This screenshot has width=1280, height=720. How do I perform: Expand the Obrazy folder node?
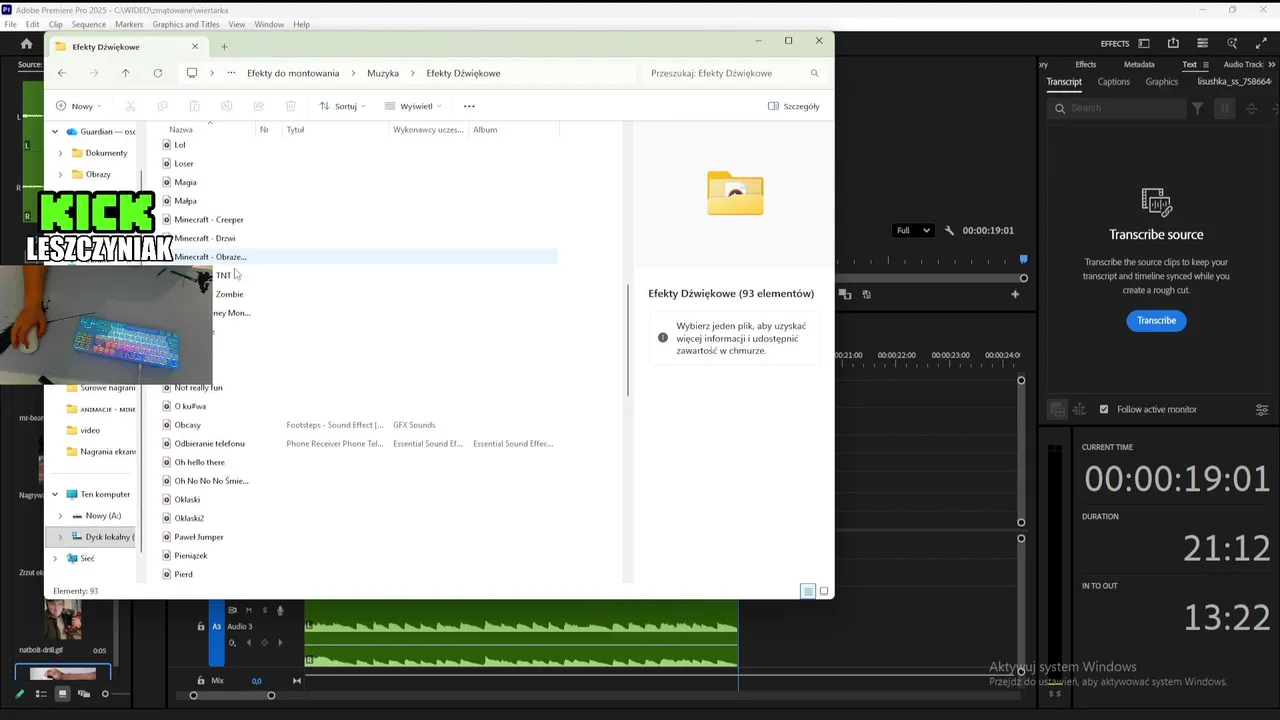(60, 174)
